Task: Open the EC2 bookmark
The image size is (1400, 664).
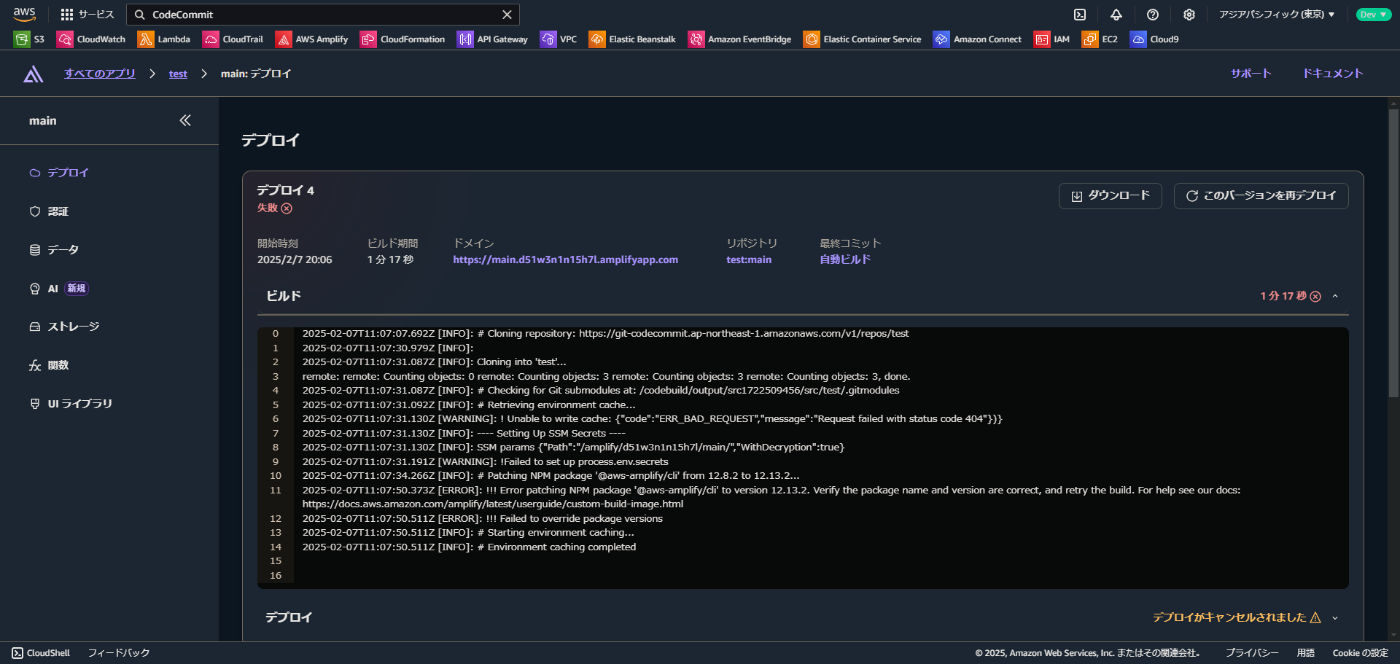Action: [1100, 39]
